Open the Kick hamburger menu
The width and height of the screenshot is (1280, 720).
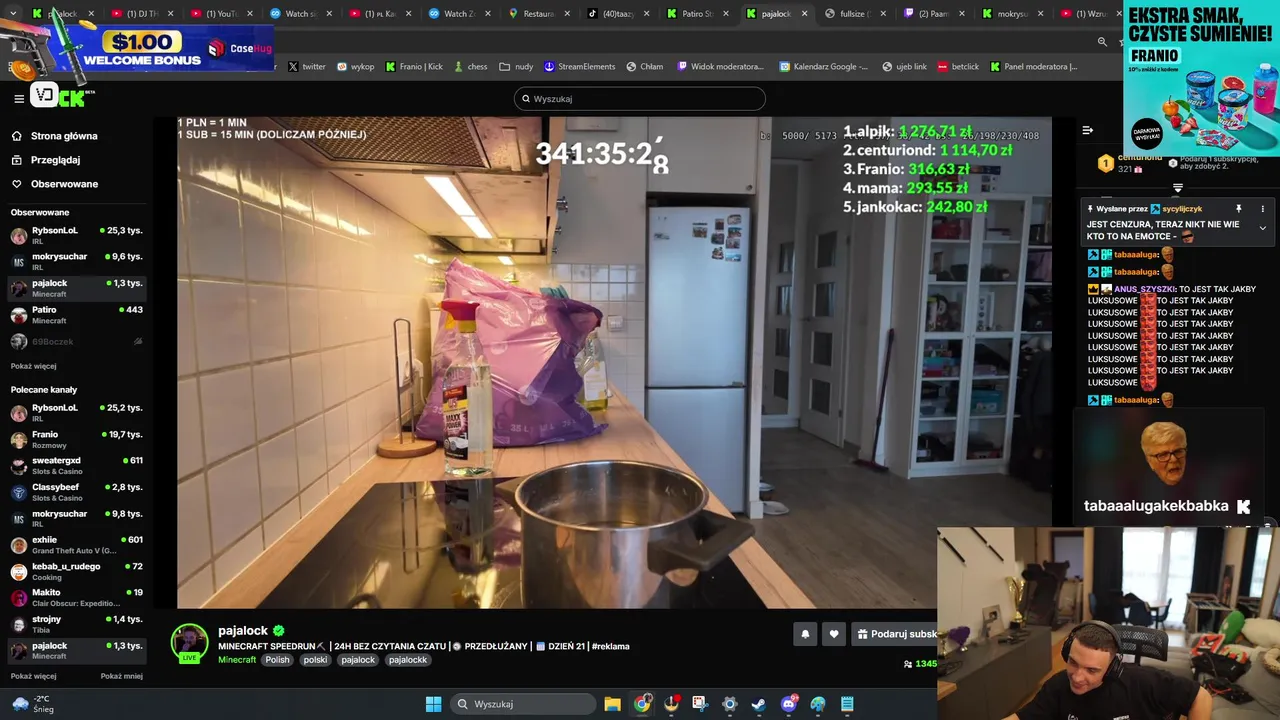[19, 98]
